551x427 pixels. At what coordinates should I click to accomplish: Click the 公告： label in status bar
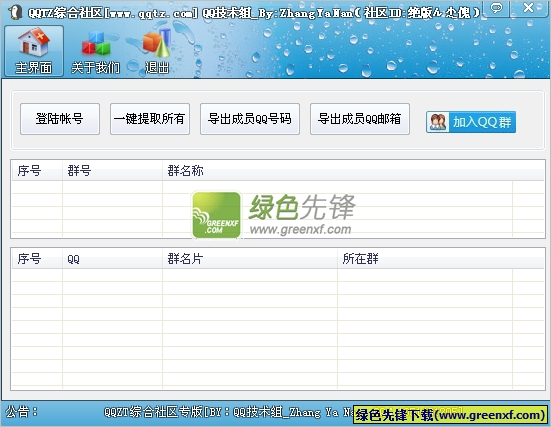click(x=21, y=412)
